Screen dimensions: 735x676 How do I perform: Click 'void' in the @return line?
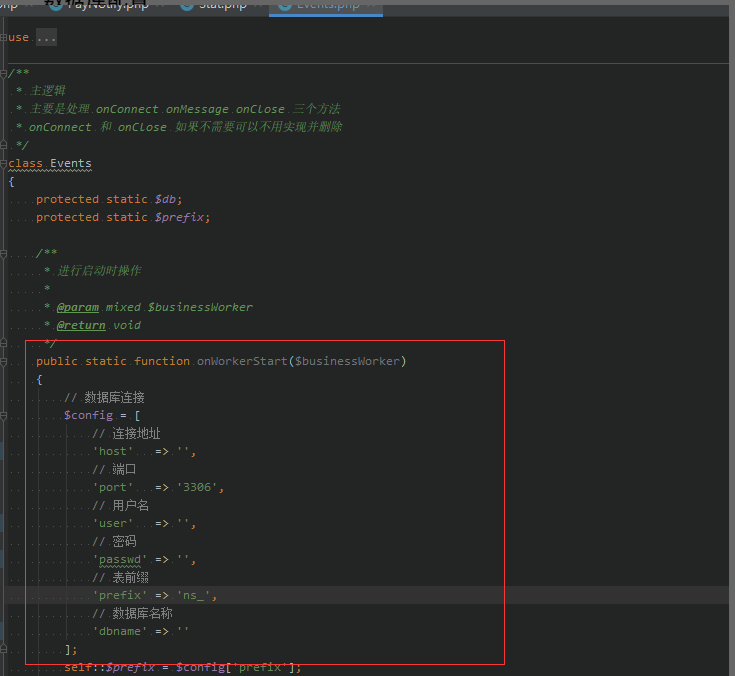[x=127, y=325]
